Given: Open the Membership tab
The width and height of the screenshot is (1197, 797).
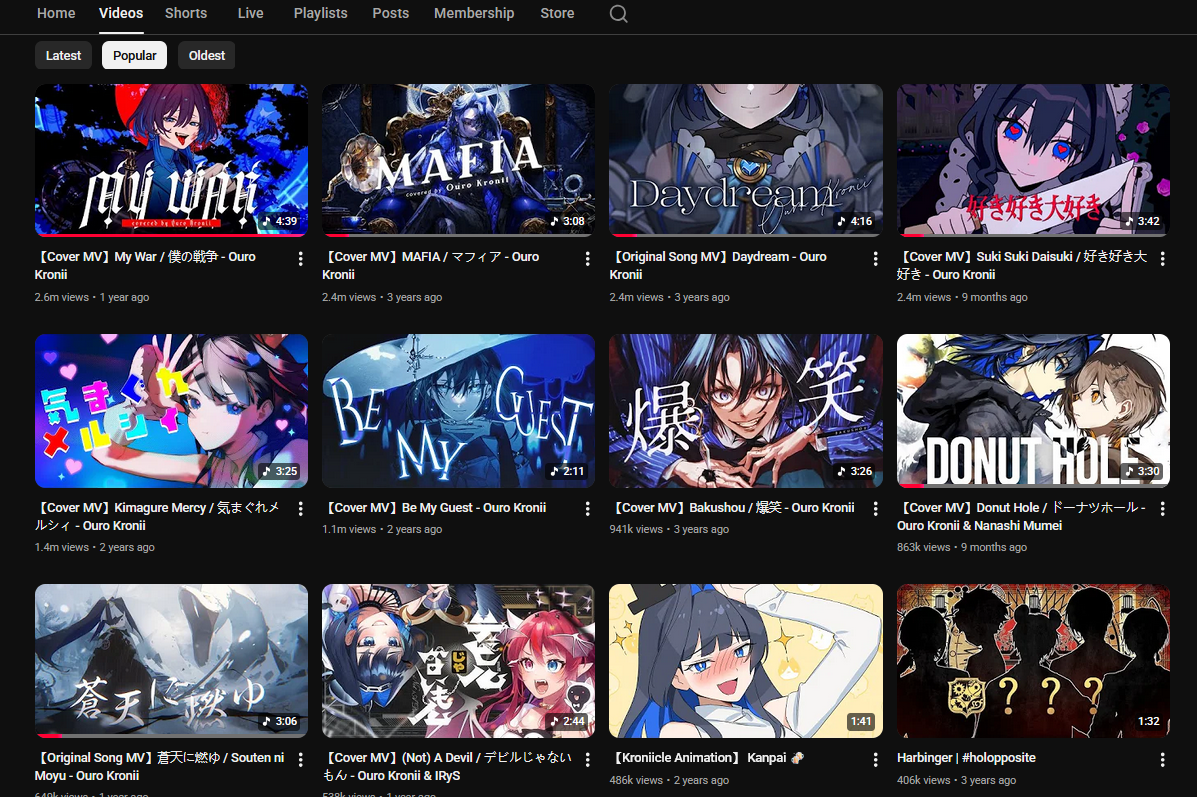Looking at the screenshot, I should 474,13.
